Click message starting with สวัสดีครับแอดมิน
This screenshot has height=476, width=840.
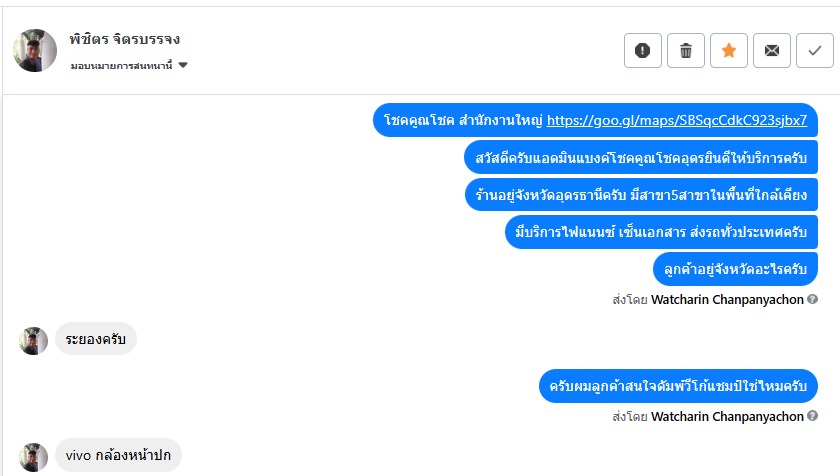tap(642, 158)
